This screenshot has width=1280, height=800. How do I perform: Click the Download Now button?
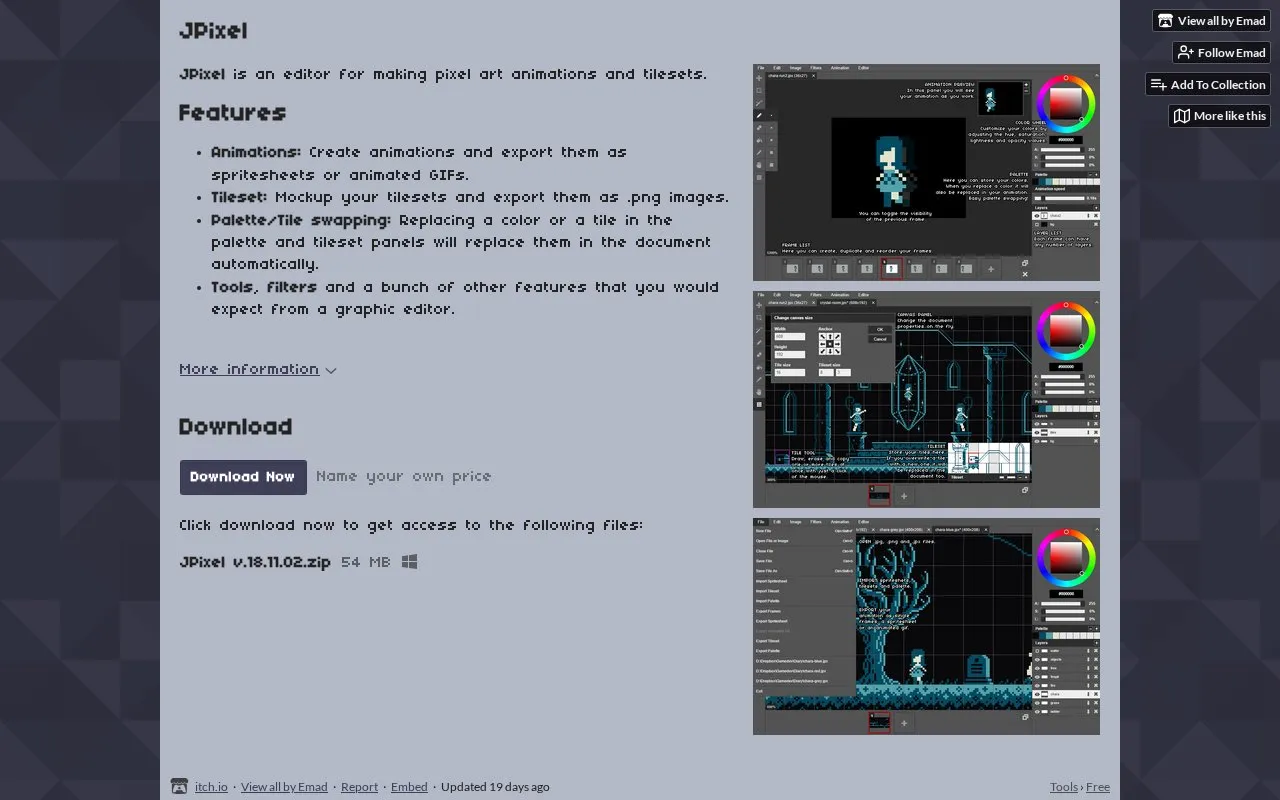point(243,477)
